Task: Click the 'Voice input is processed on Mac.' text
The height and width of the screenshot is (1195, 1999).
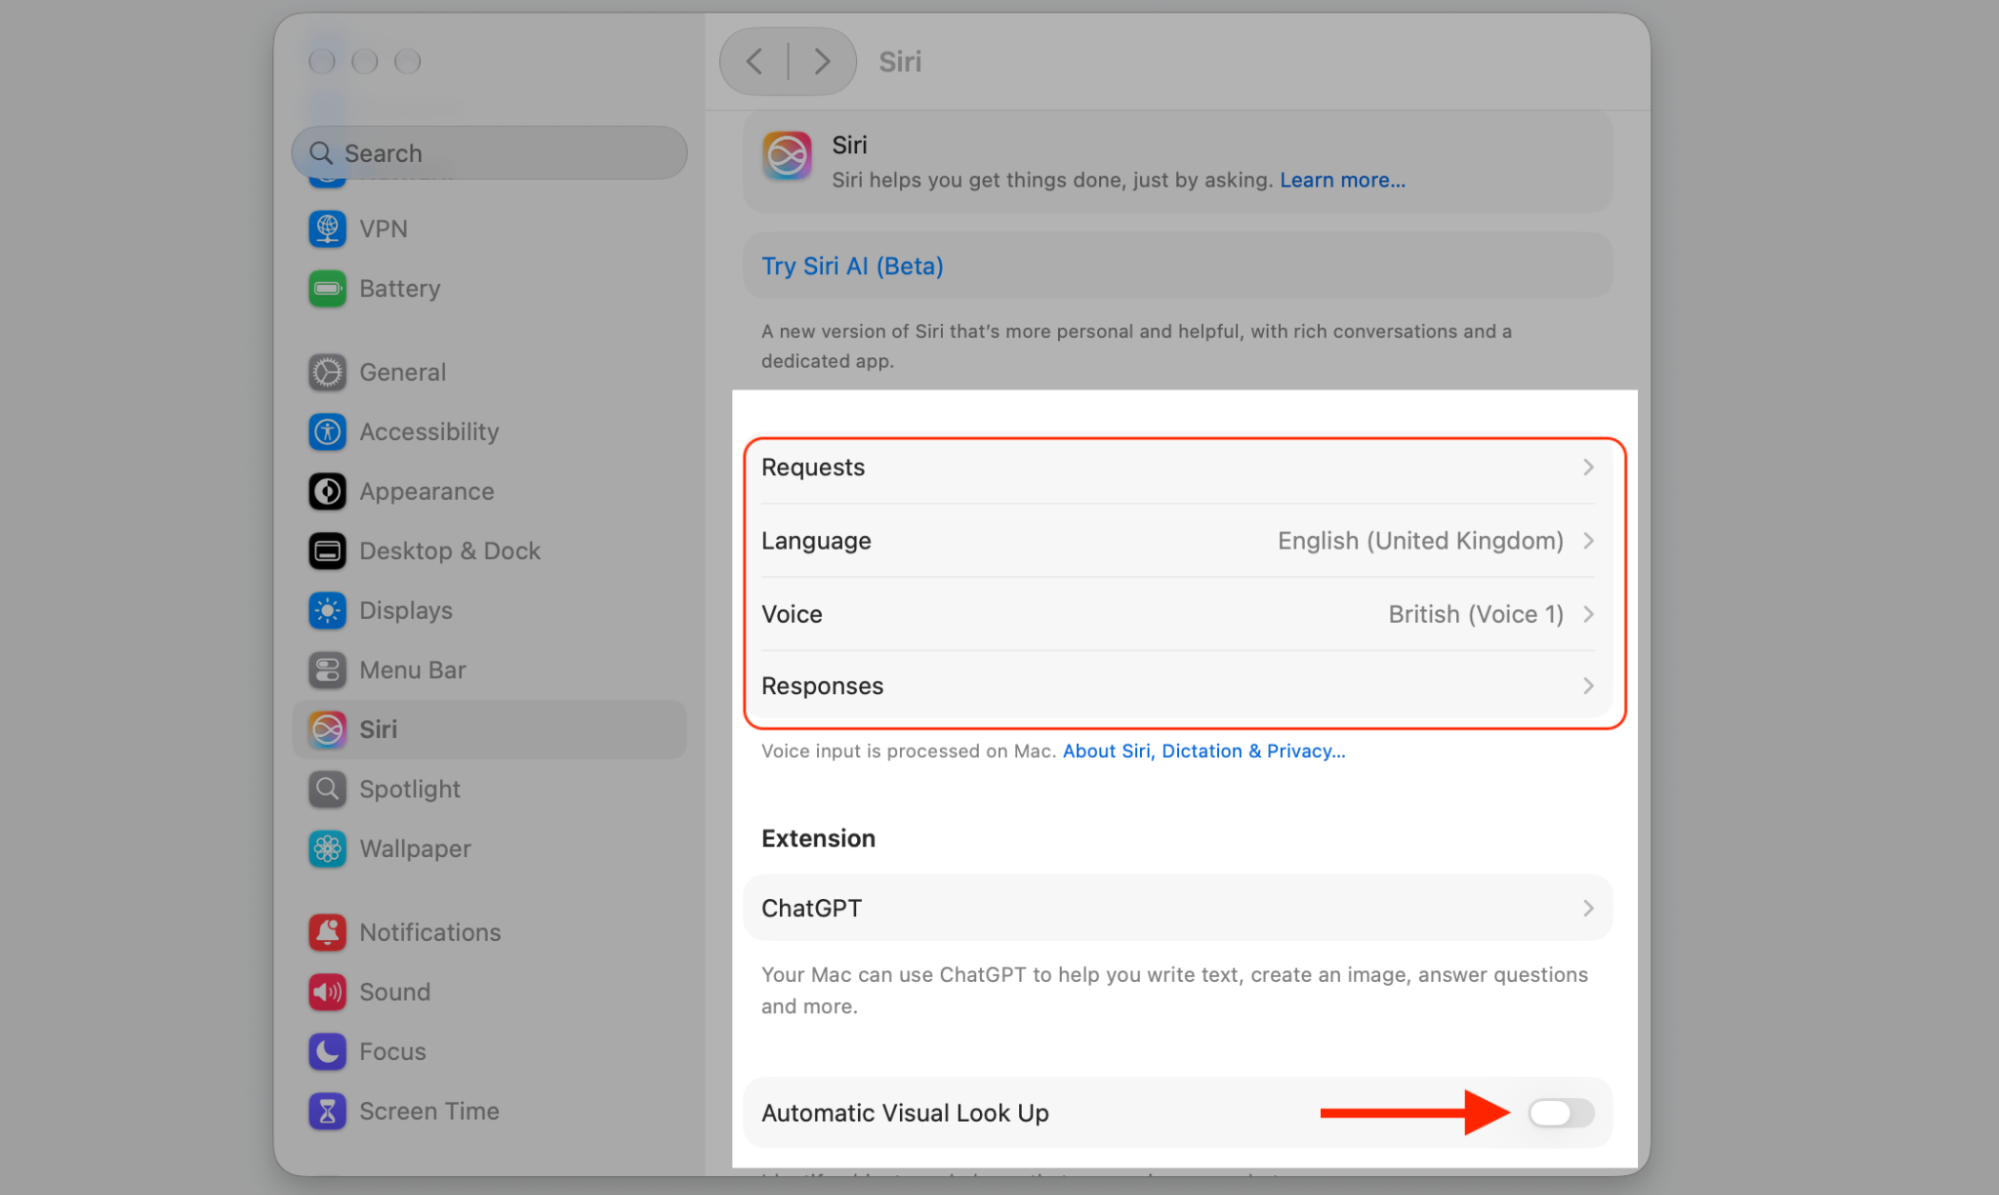Action: 908,751
